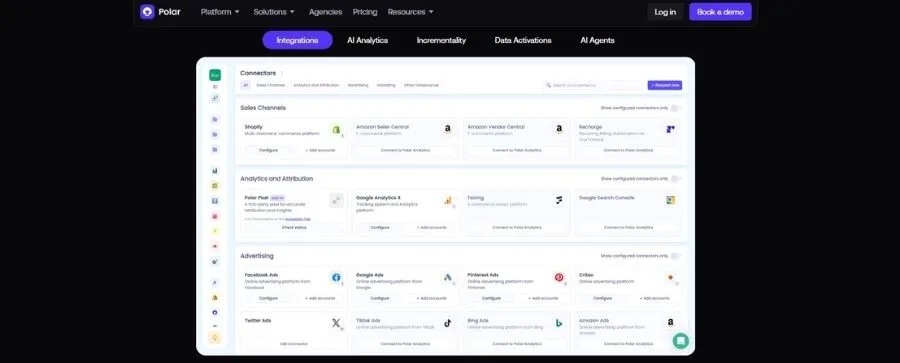Viewport: 900px width, 363px height.
Task: Click Add accounts on Google Ads card
Action: coord(431,298)
